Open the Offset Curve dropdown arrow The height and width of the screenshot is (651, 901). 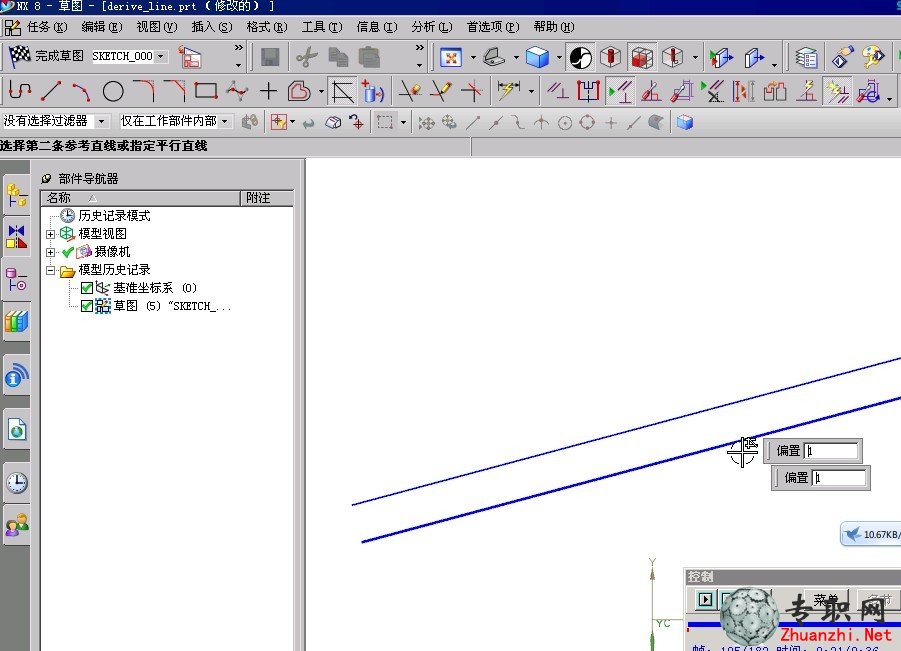[x=321, y=91]
